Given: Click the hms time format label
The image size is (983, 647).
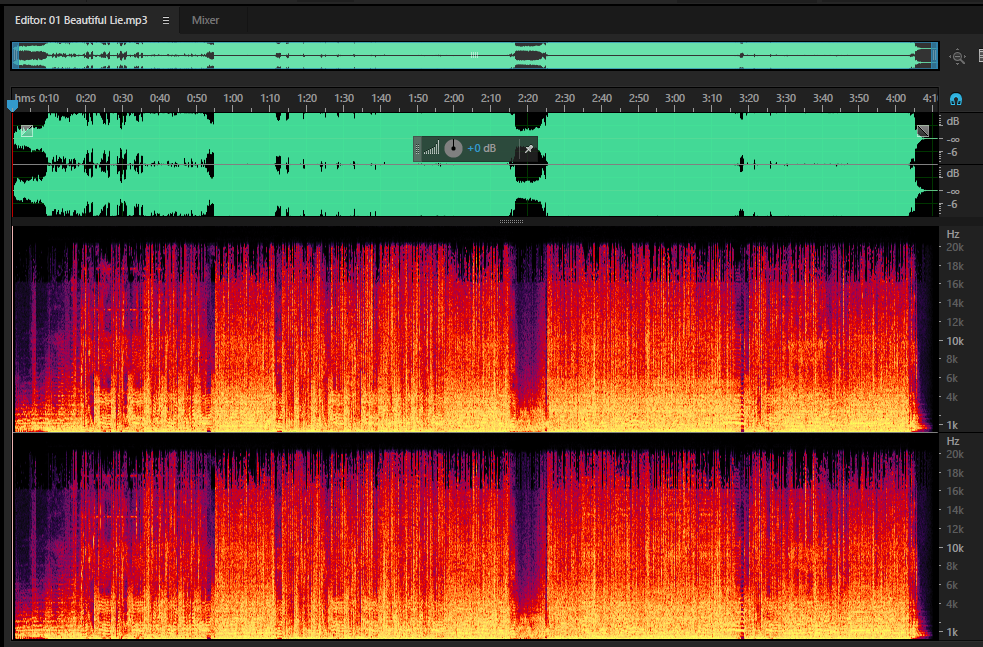Looking at the screenshot, I should [x=25, y=98].
